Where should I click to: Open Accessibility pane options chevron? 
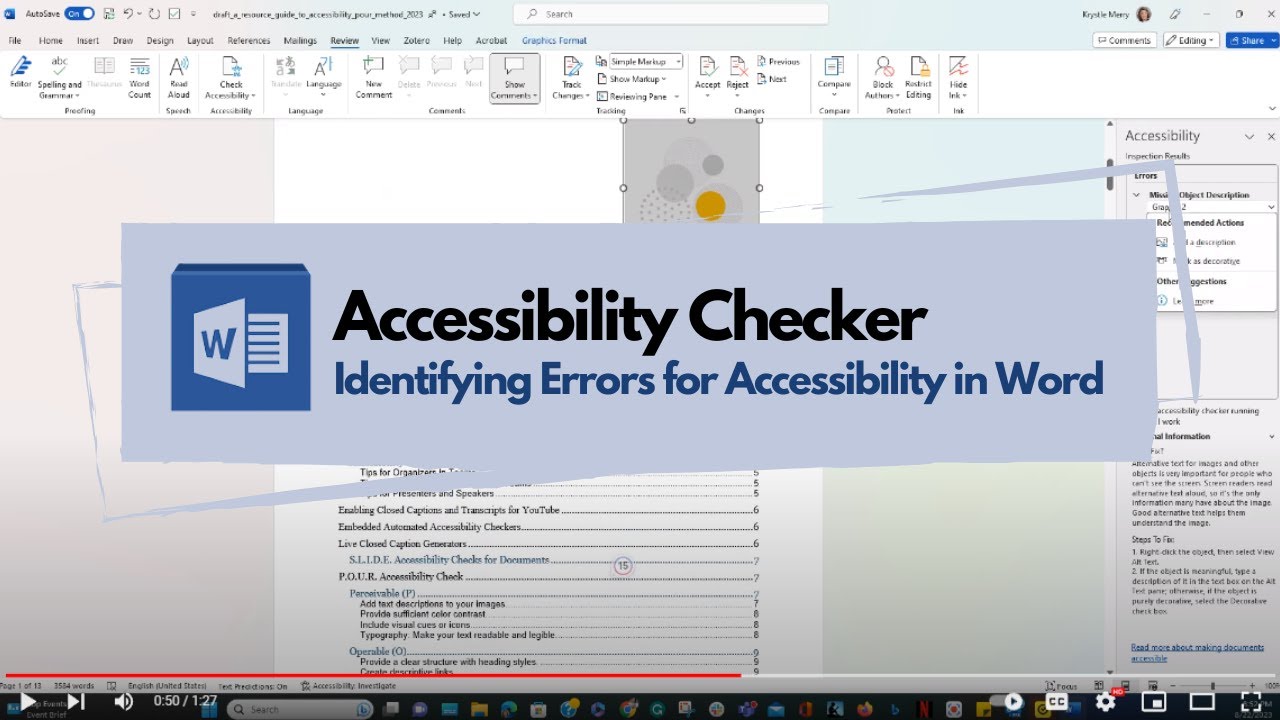coord(1249,136)
